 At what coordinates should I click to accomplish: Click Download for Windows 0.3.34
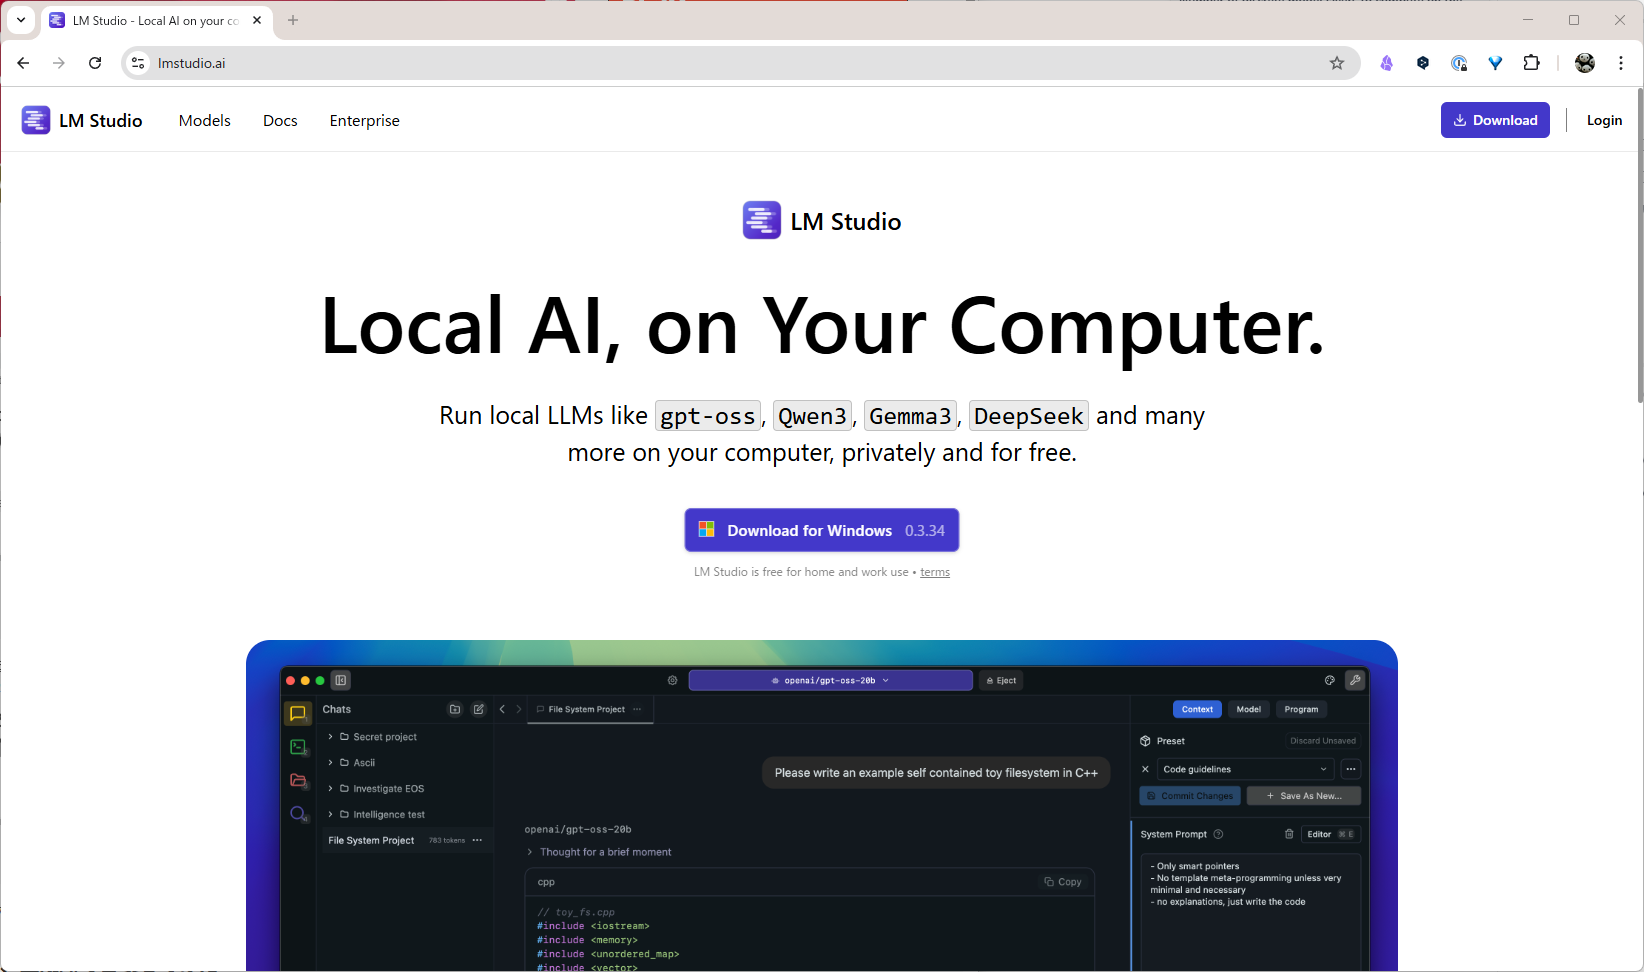(x=822, y=530)
